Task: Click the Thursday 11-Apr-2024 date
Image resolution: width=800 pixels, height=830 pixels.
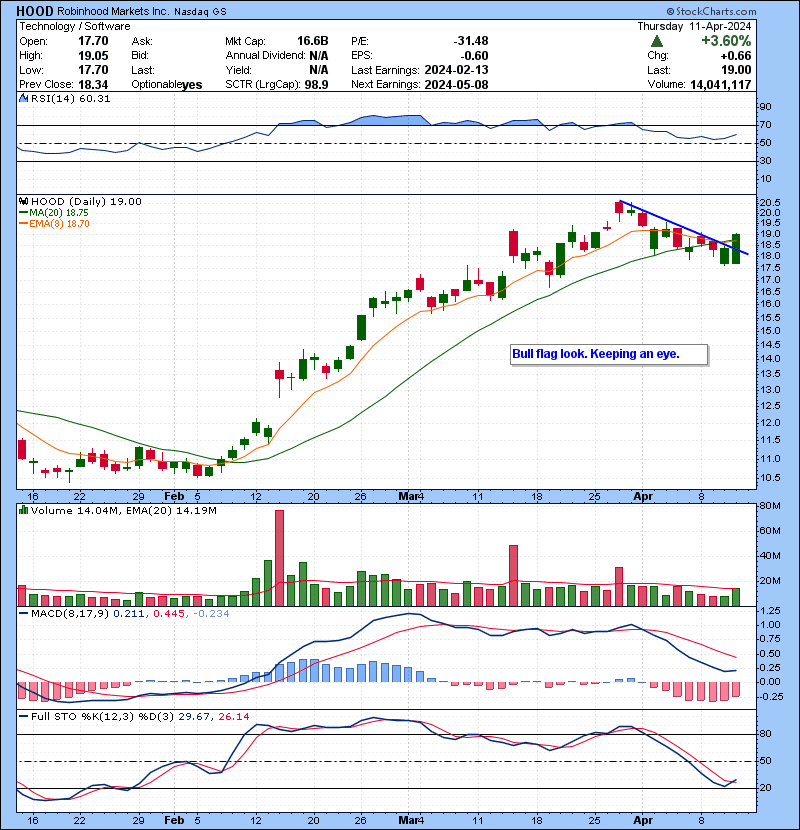Action: 694,26
